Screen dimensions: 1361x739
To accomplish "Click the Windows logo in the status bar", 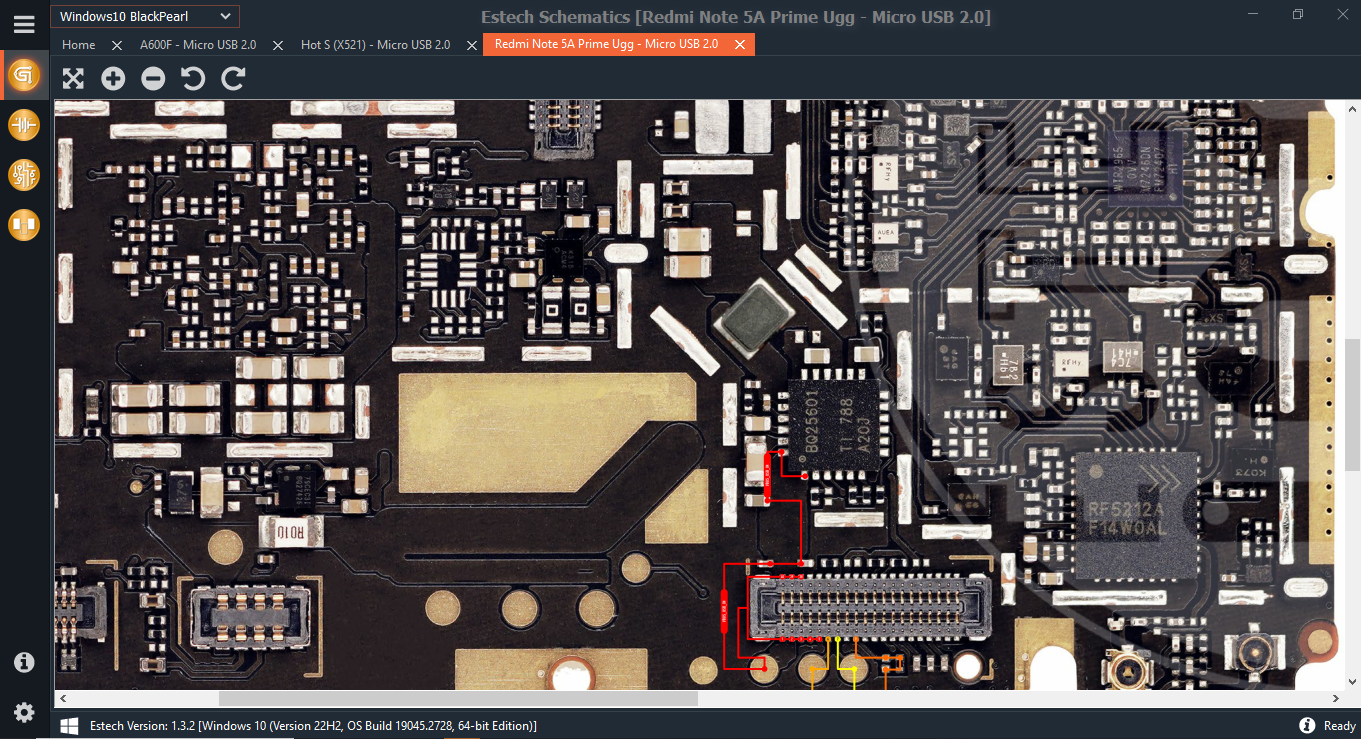I will (70, 725).
